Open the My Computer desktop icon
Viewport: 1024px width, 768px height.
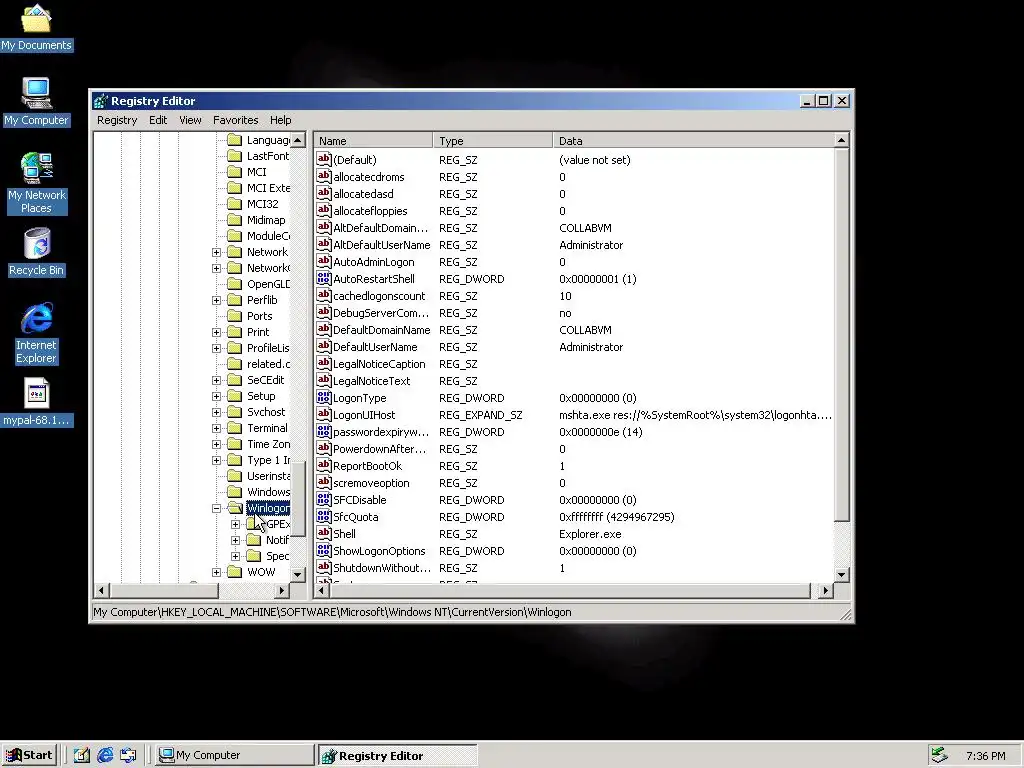tap(36, 102)
